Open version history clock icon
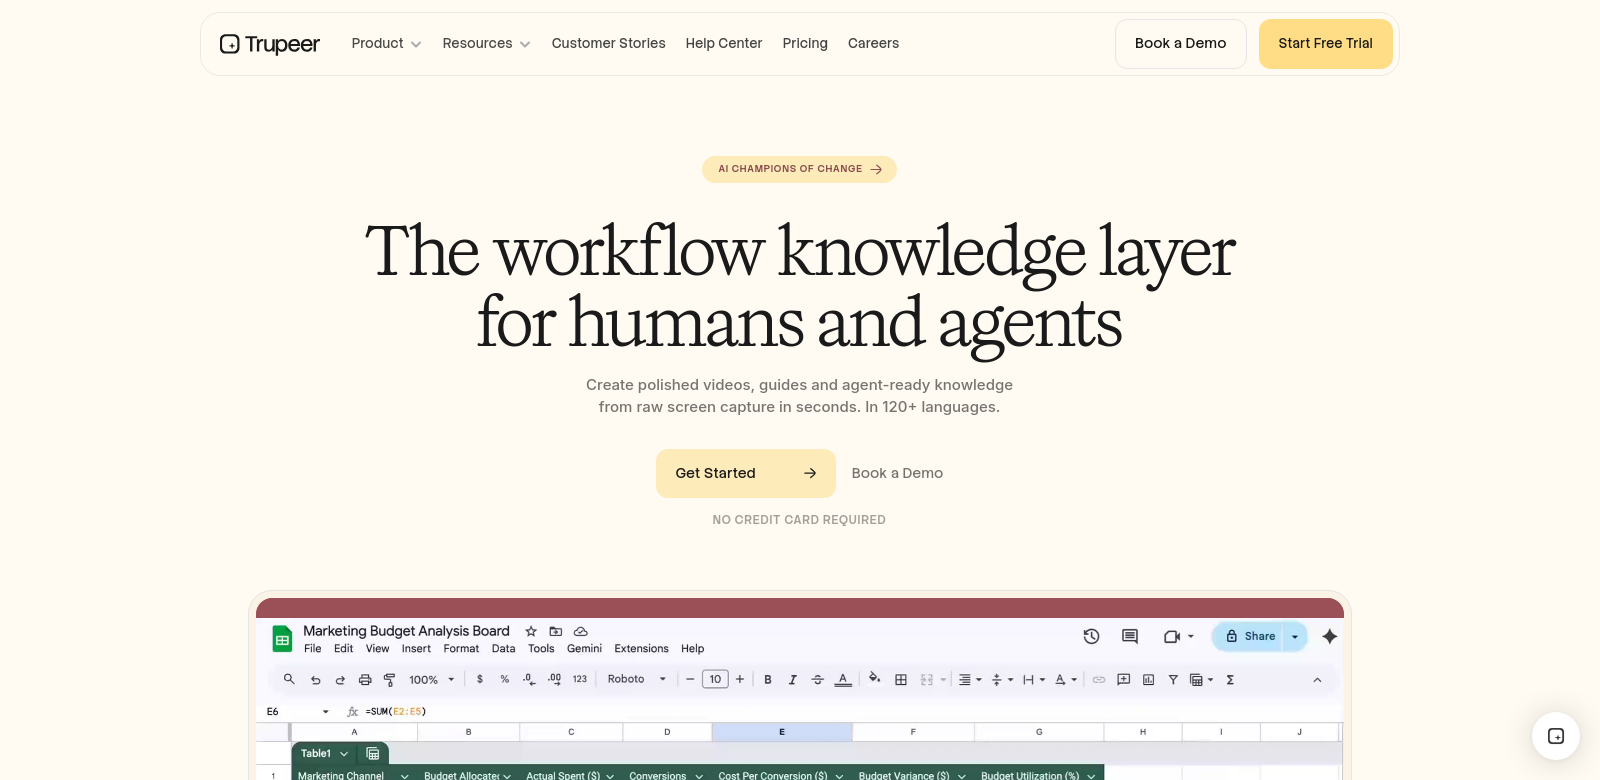The width and height of the screenshot is (1600, 780). tap(1092, 636)
